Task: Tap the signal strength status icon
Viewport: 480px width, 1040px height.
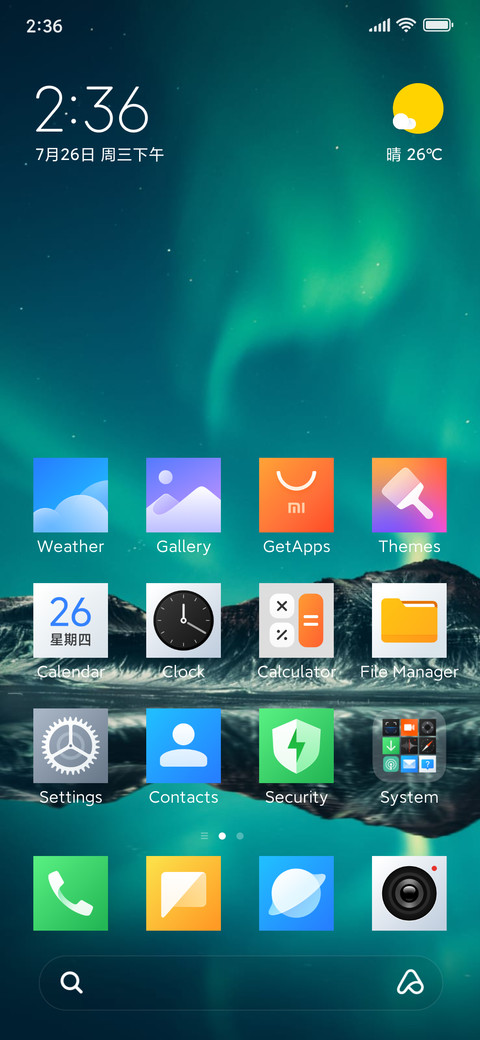Action: click(x=379, y=26)
